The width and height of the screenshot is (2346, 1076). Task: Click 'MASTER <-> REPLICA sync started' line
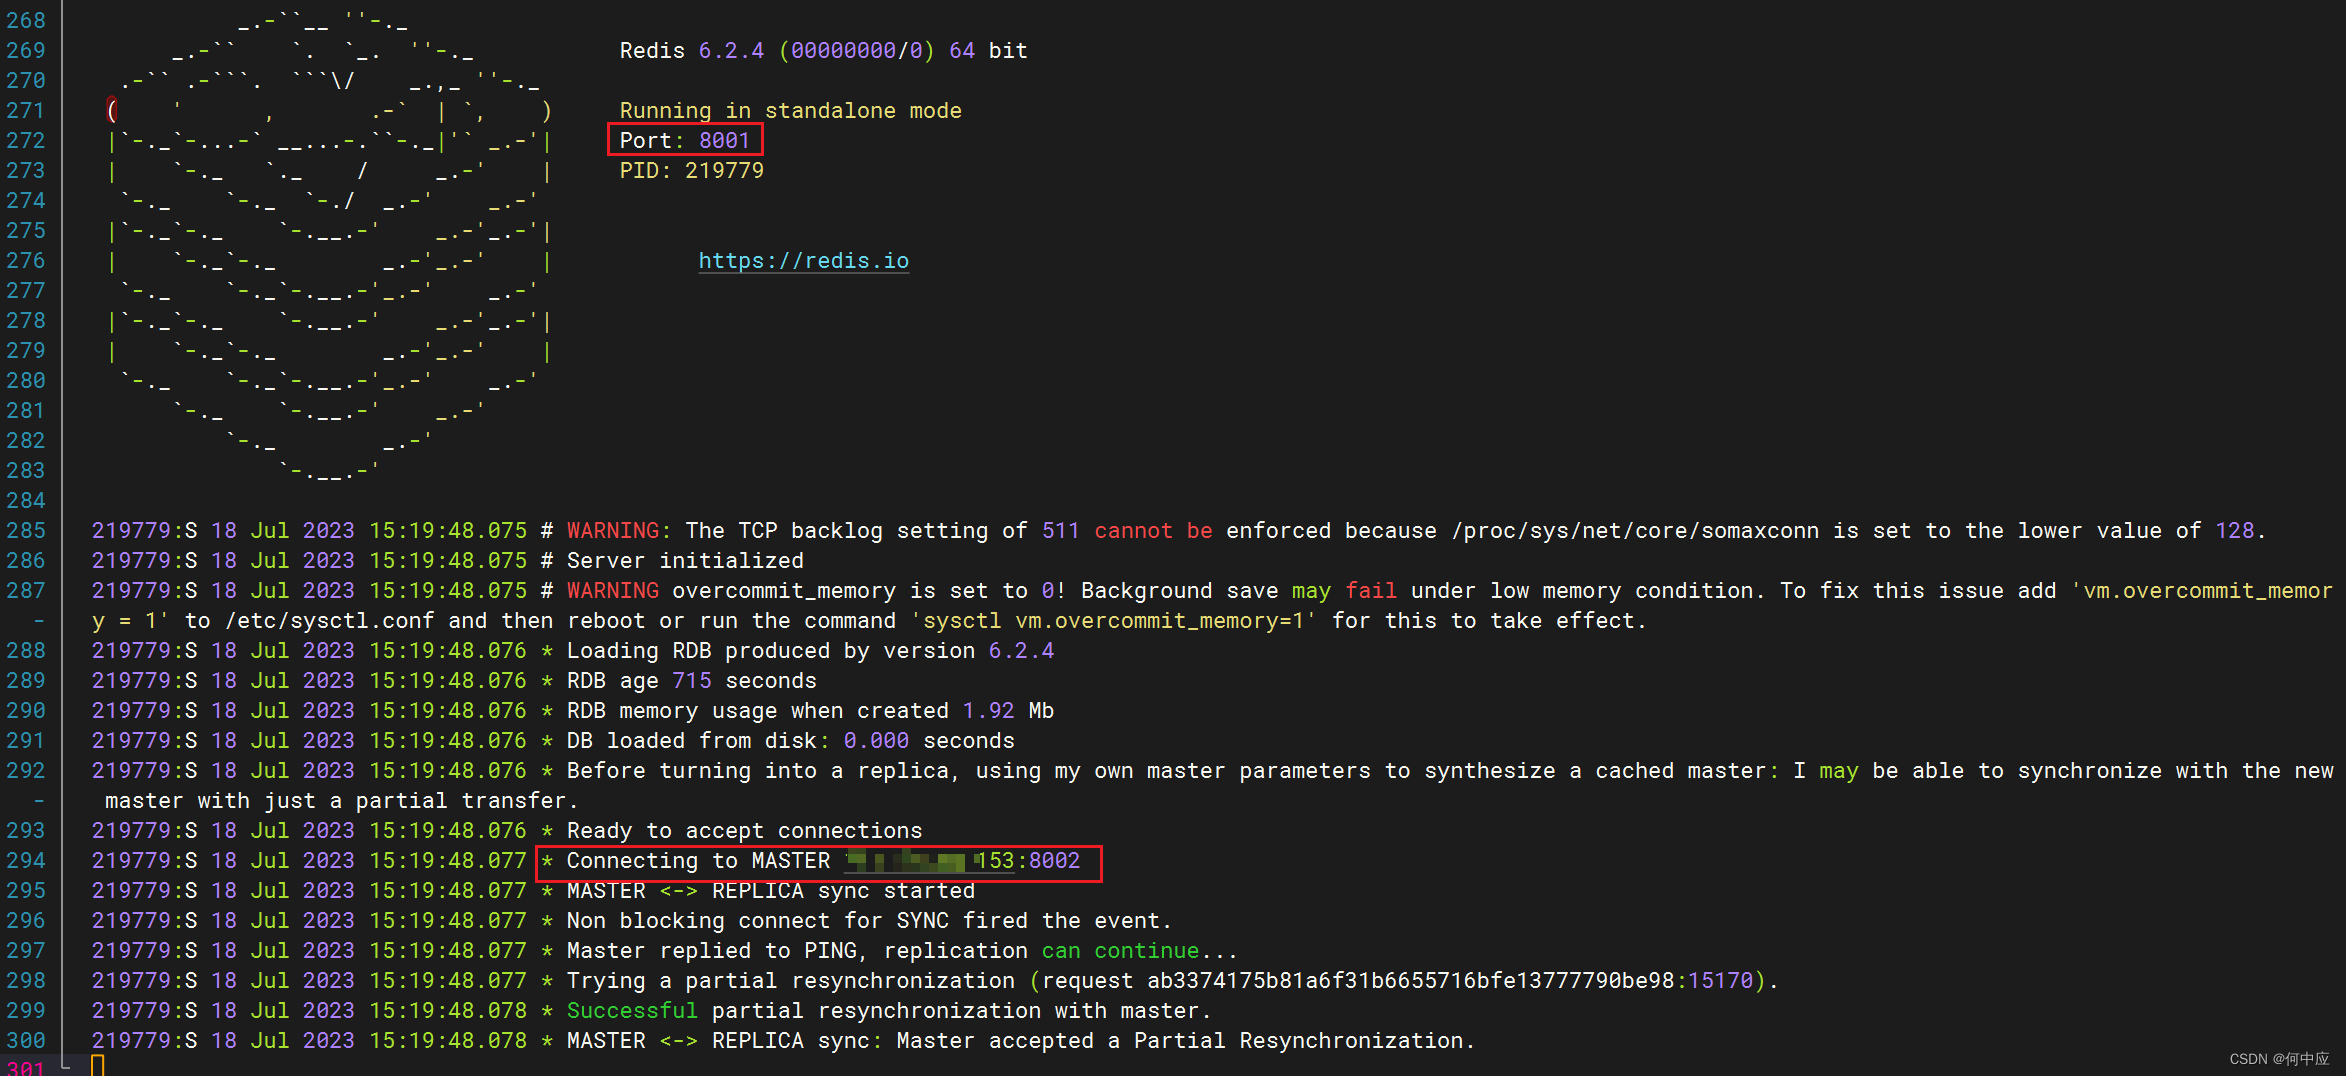click(x=770, y=891)
